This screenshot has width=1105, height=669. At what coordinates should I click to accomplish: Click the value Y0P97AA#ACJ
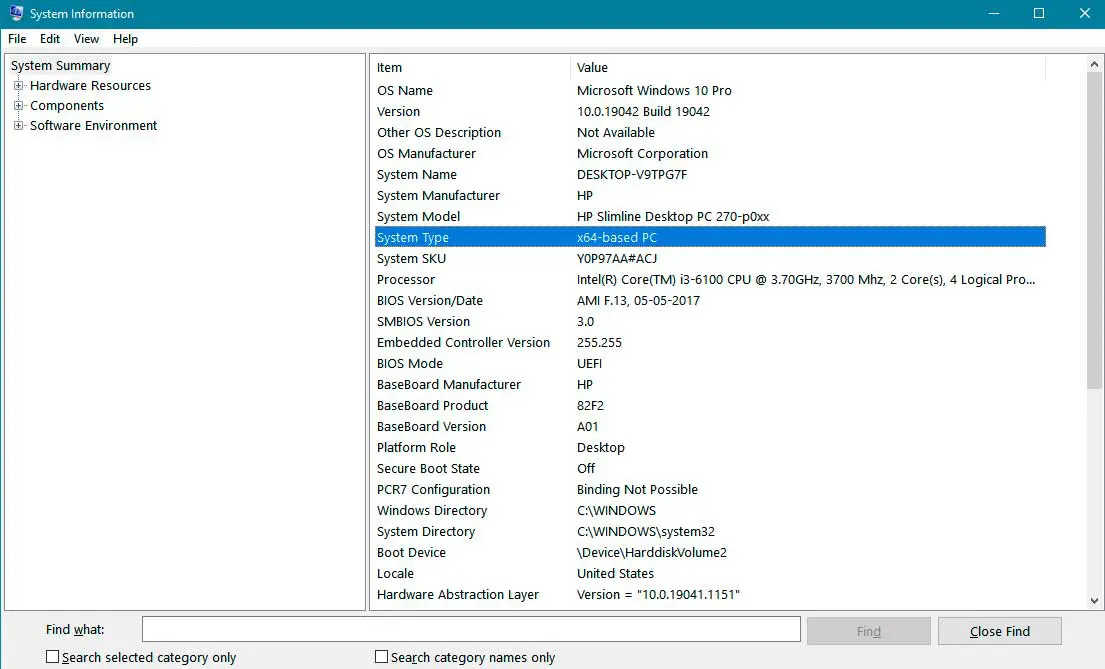pos(617,259)
